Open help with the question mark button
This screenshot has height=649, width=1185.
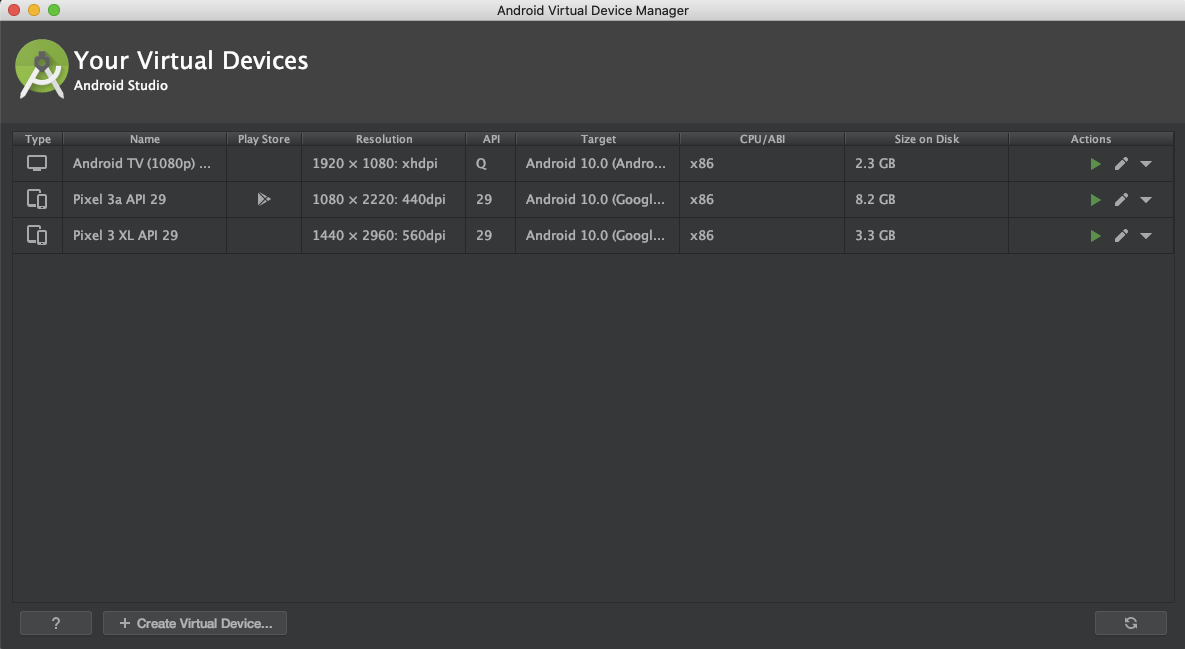point(56,623)
